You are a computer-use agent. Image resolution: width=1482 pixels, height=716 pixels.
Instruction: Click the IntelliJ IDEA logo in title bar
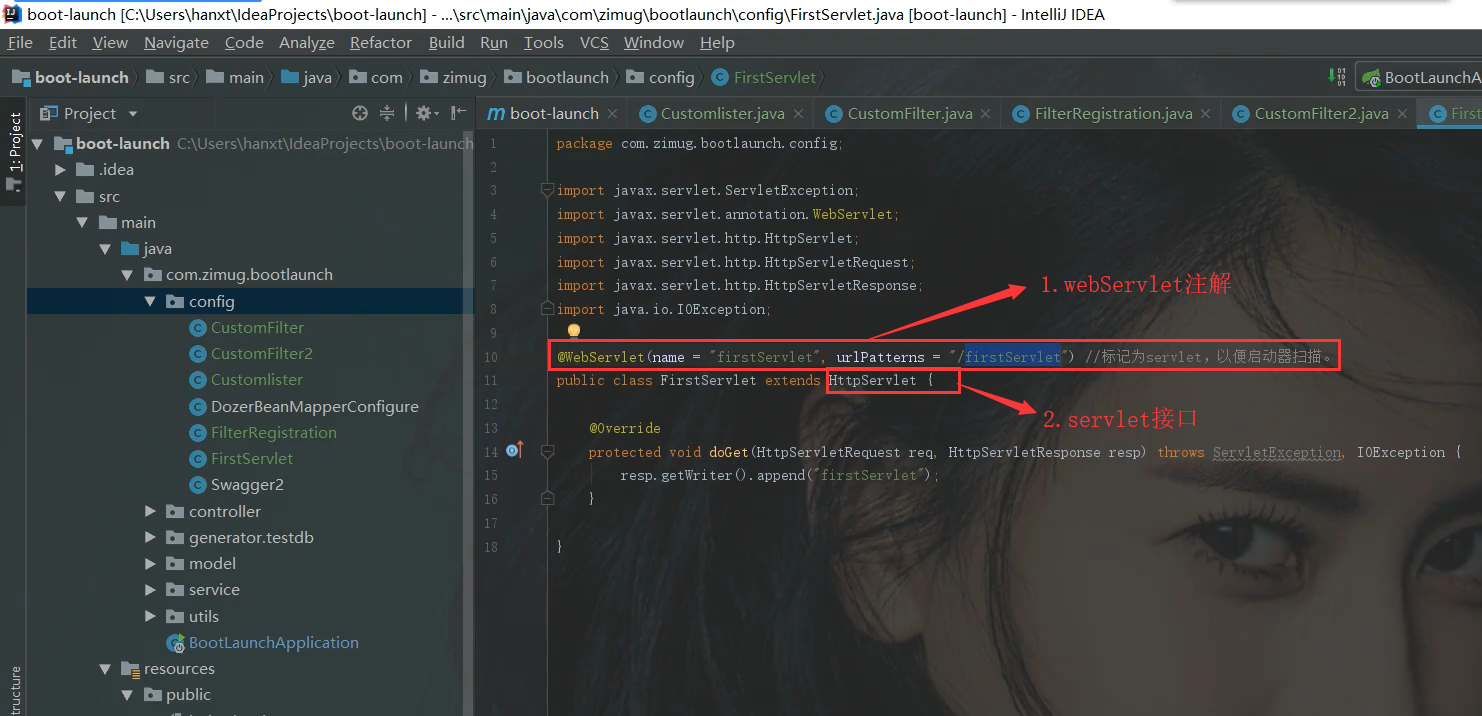click(x=12, y=14)
